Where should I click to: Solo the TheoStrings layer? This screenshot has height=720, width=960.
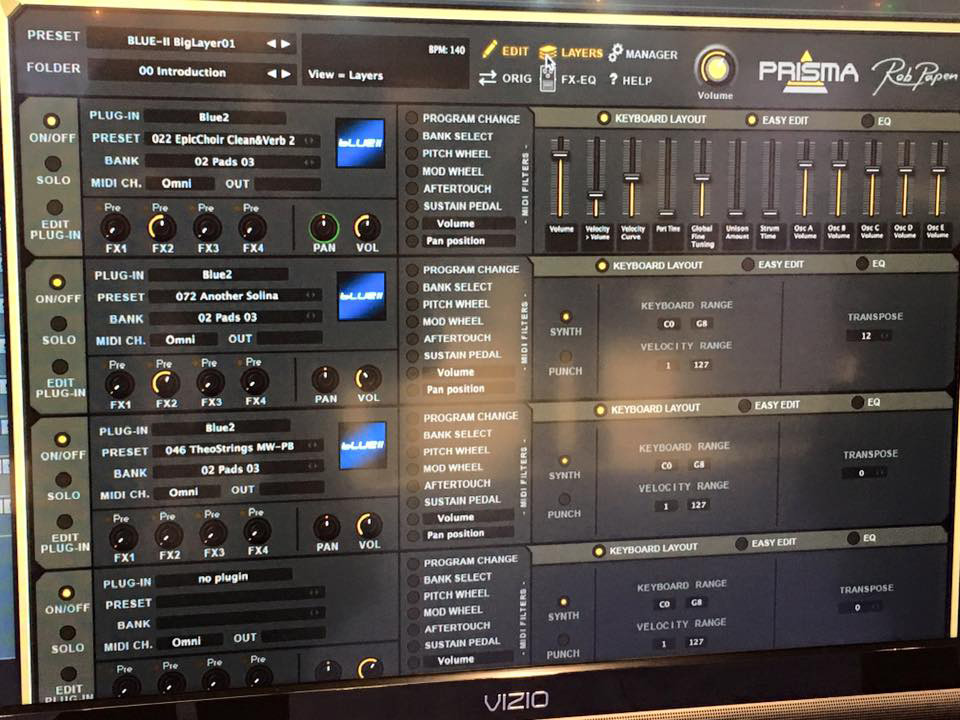(x=63, y=479)
